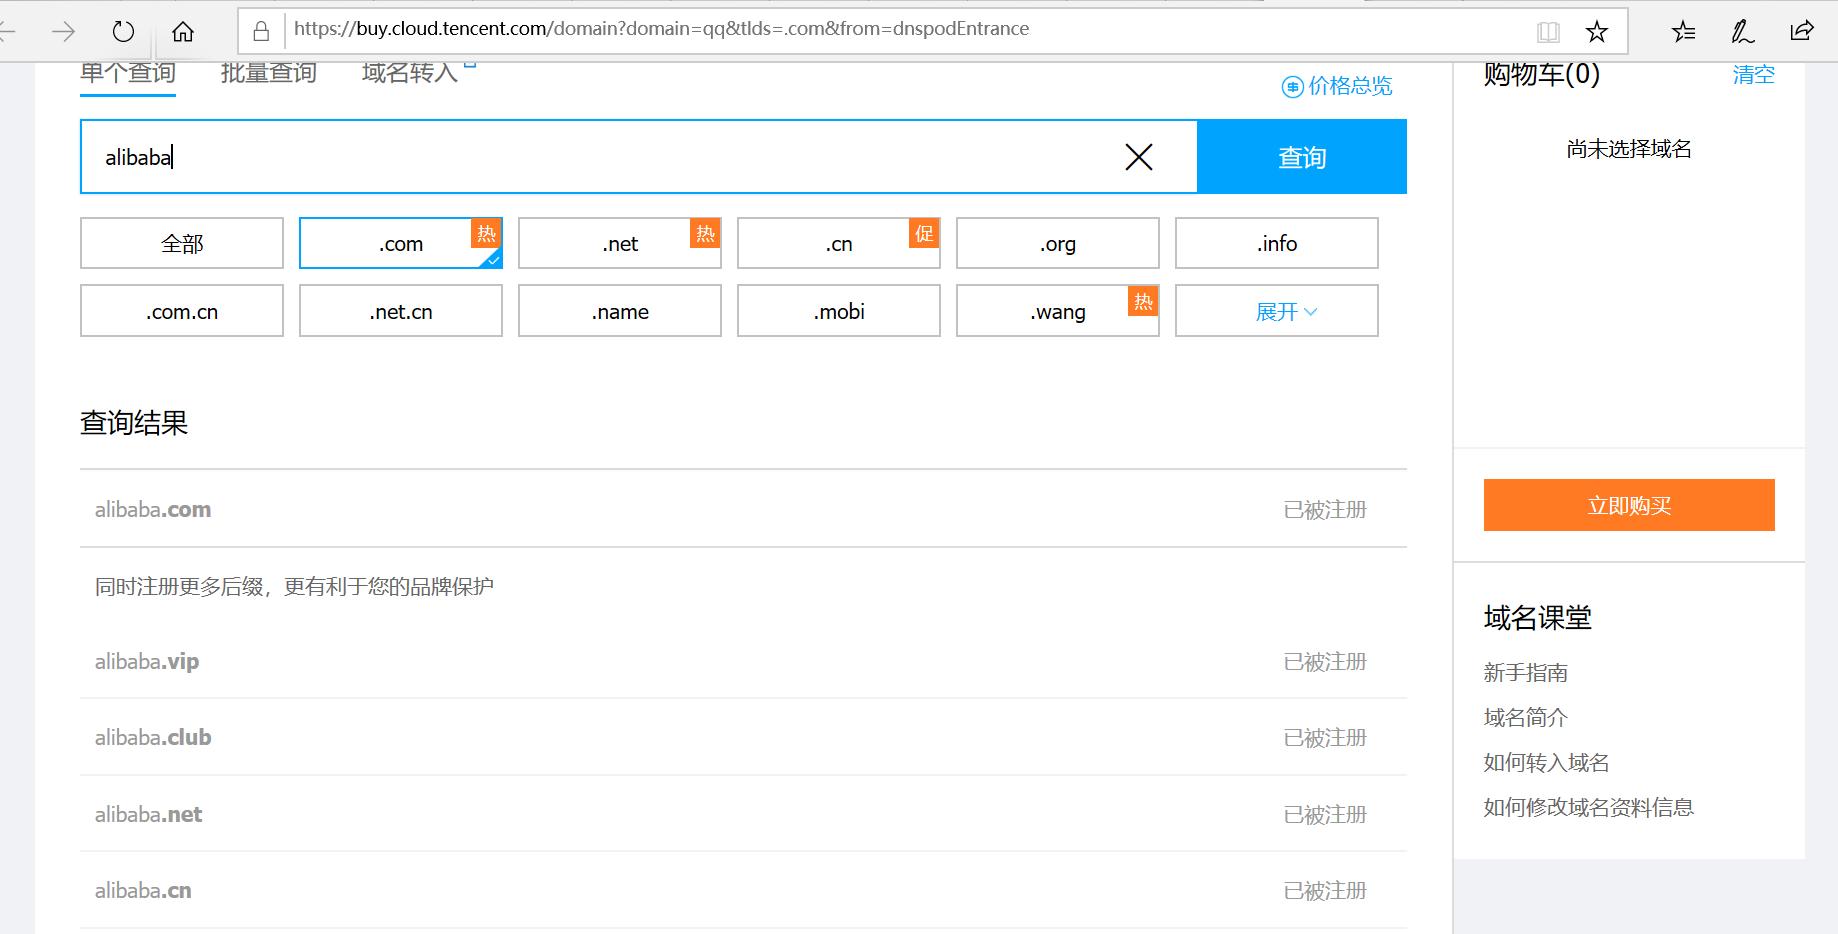Open 如何修改域名资料信息 link

tap(1589, 807)
